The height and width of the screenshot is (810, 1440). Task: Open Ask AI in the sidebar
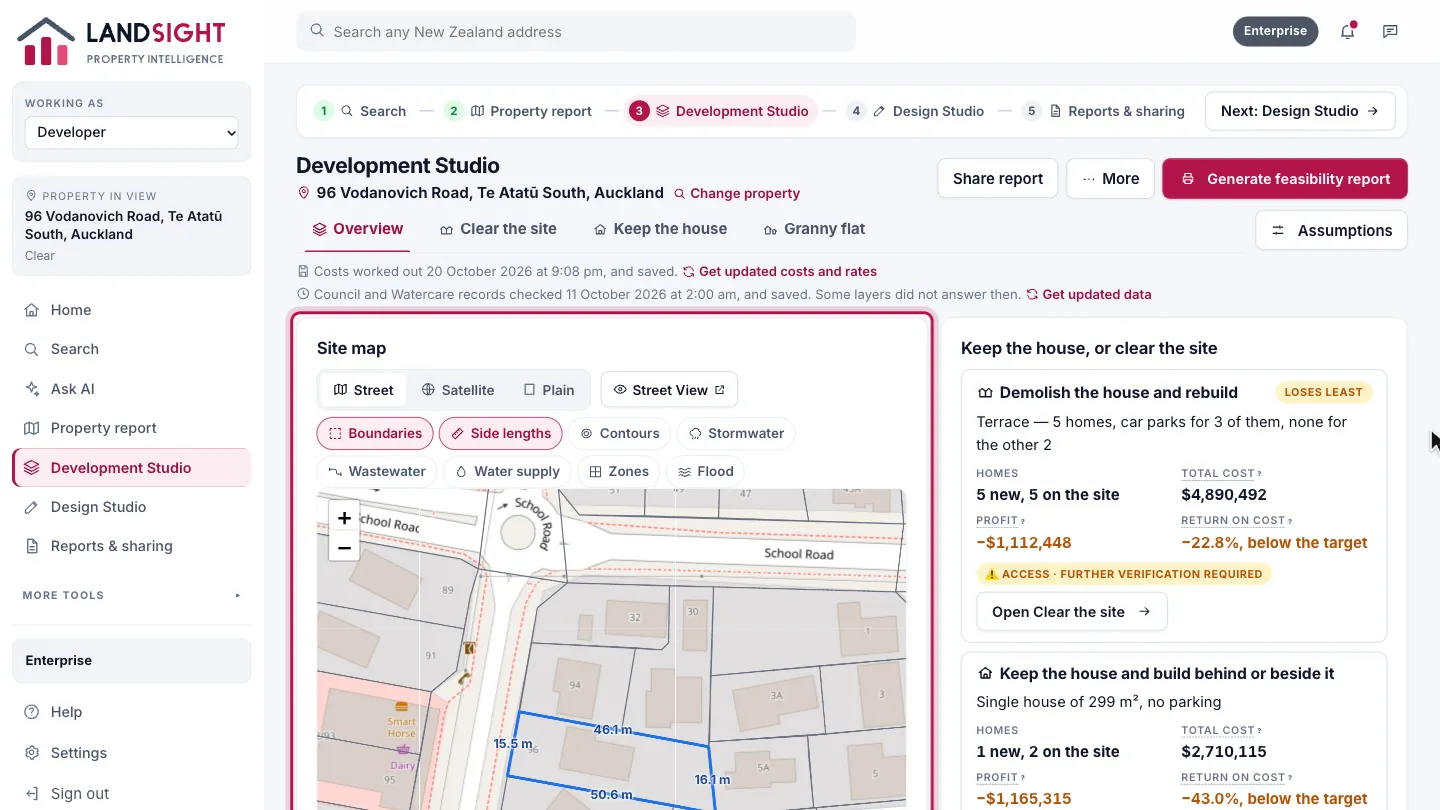point(131,389)
